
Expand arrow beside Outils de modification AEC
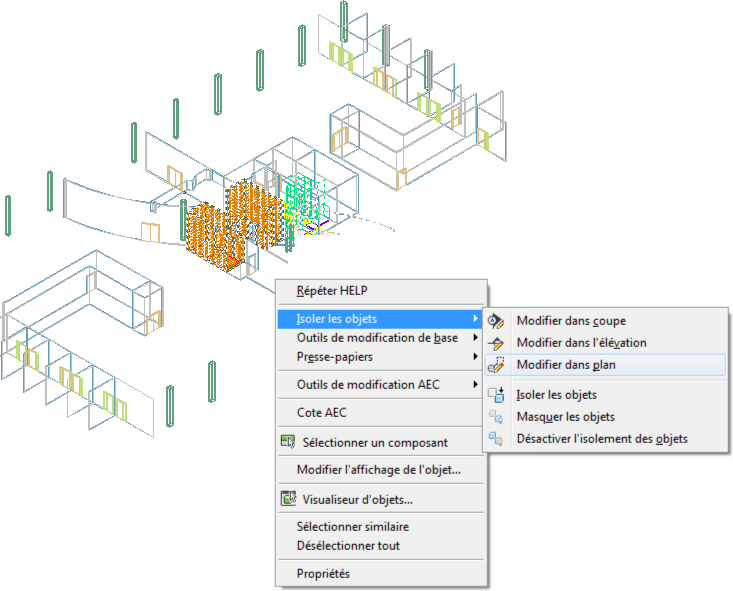(475, 384)
